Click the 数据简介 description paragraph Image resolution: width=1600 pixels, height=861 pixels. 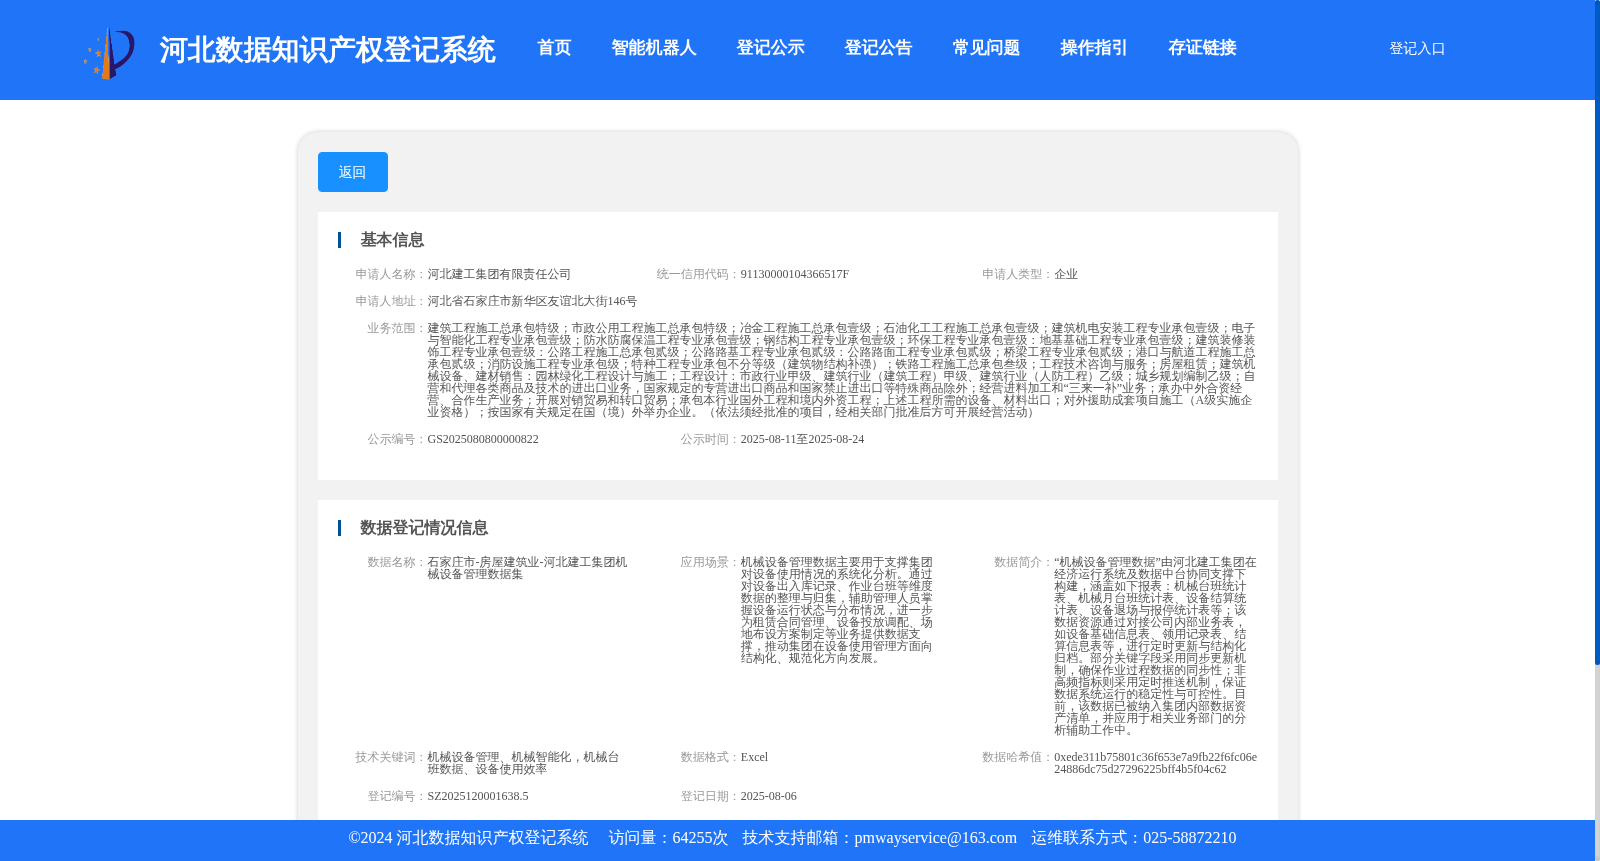(x=1155, y=646)
